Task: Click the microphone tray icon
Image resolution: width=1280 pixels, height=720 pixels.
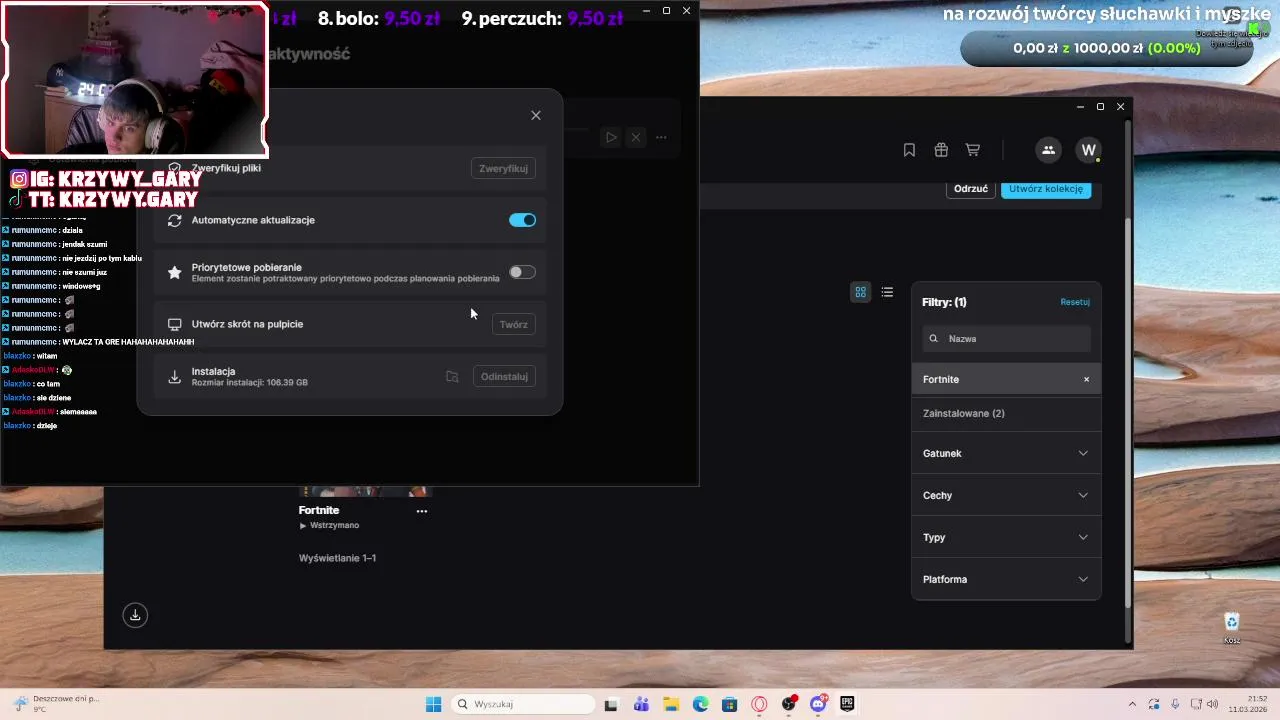Action: coord(1175,704)
